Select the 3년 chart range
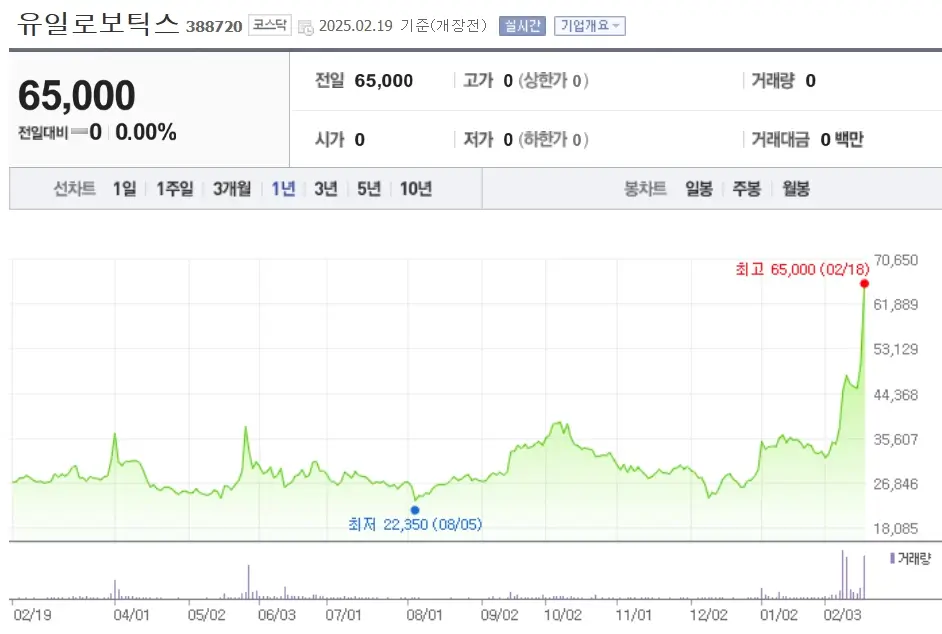The height and width of the screenshot is (634, 942). coord(324,187)
